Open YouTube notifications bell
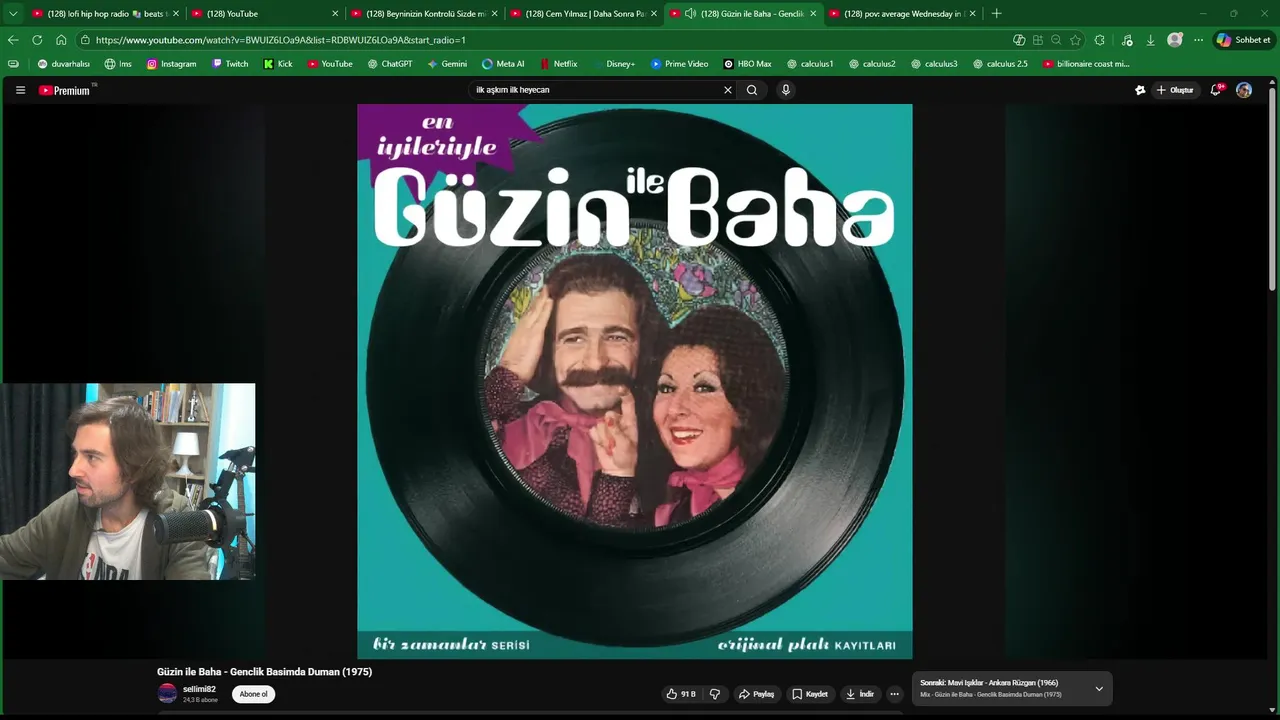Viewport: 1280px width, 720px height. 1216,90
